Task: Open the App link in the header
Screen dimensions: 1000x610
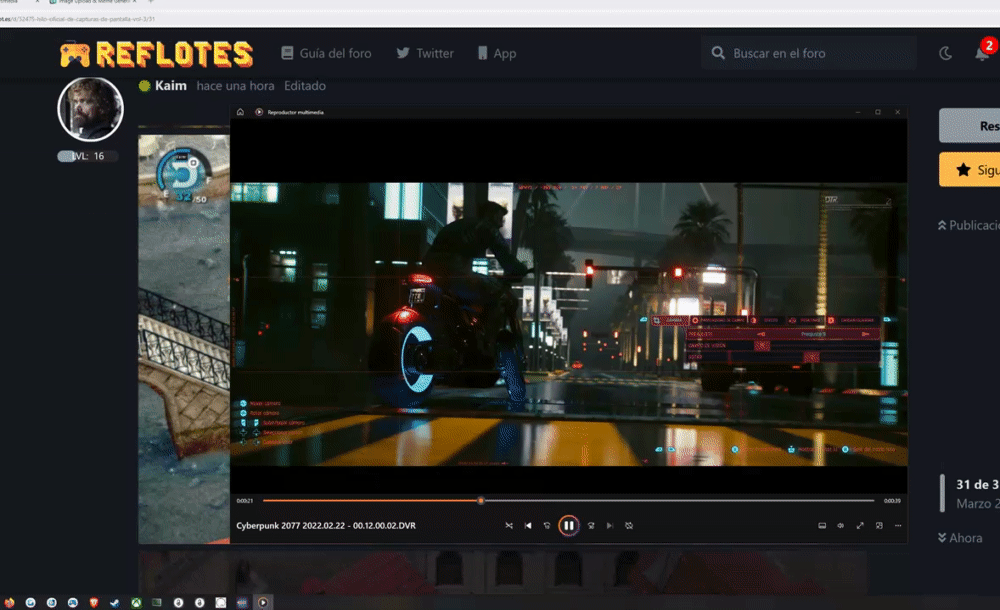Action: [x=497, y=54]
